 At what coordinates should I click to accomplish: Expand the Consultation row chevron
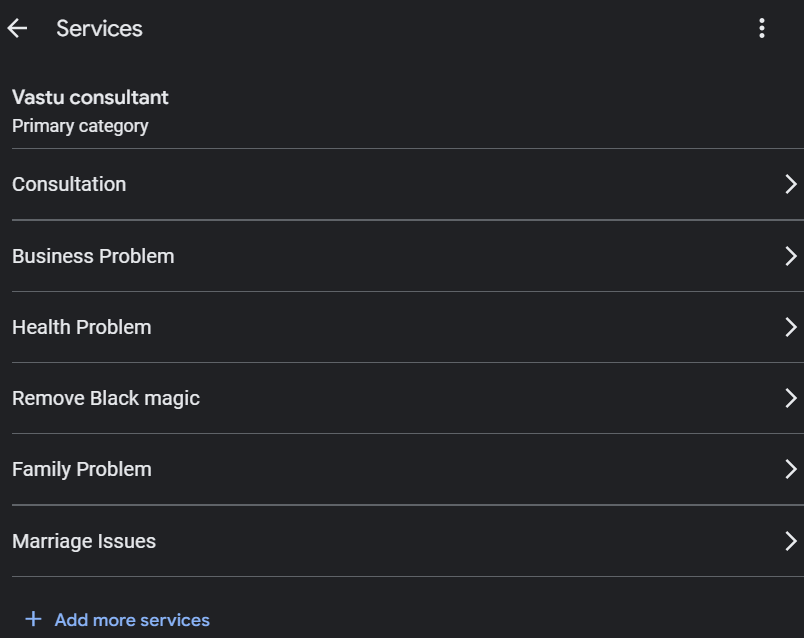click(791, 184)
